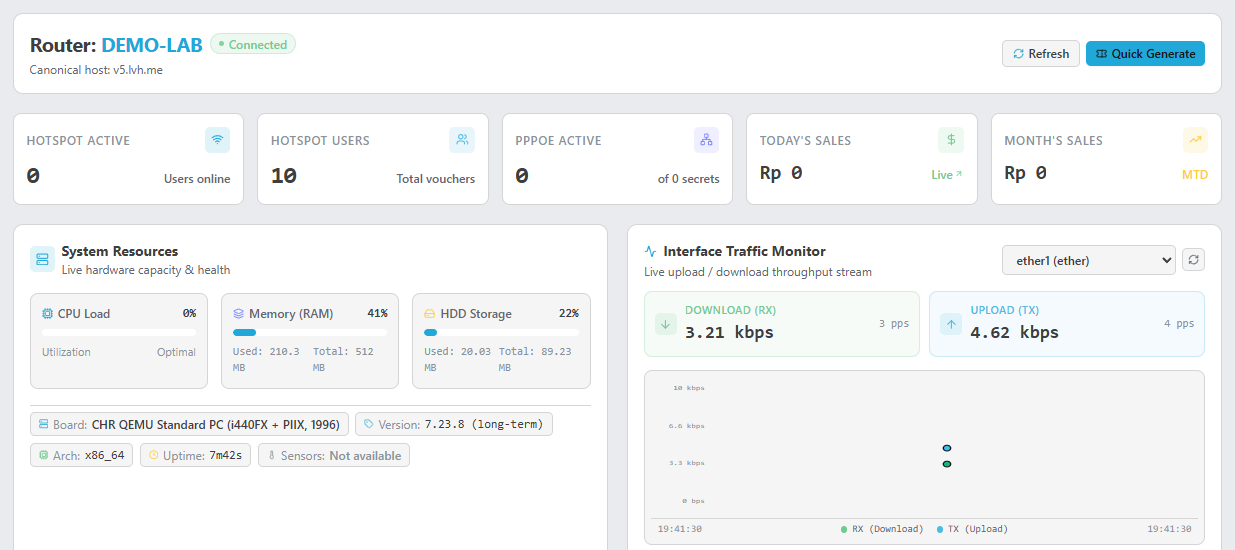Click the Memory (RAM) usage bar
Viewport: 1235px width, 550px height.
point(310,332)
